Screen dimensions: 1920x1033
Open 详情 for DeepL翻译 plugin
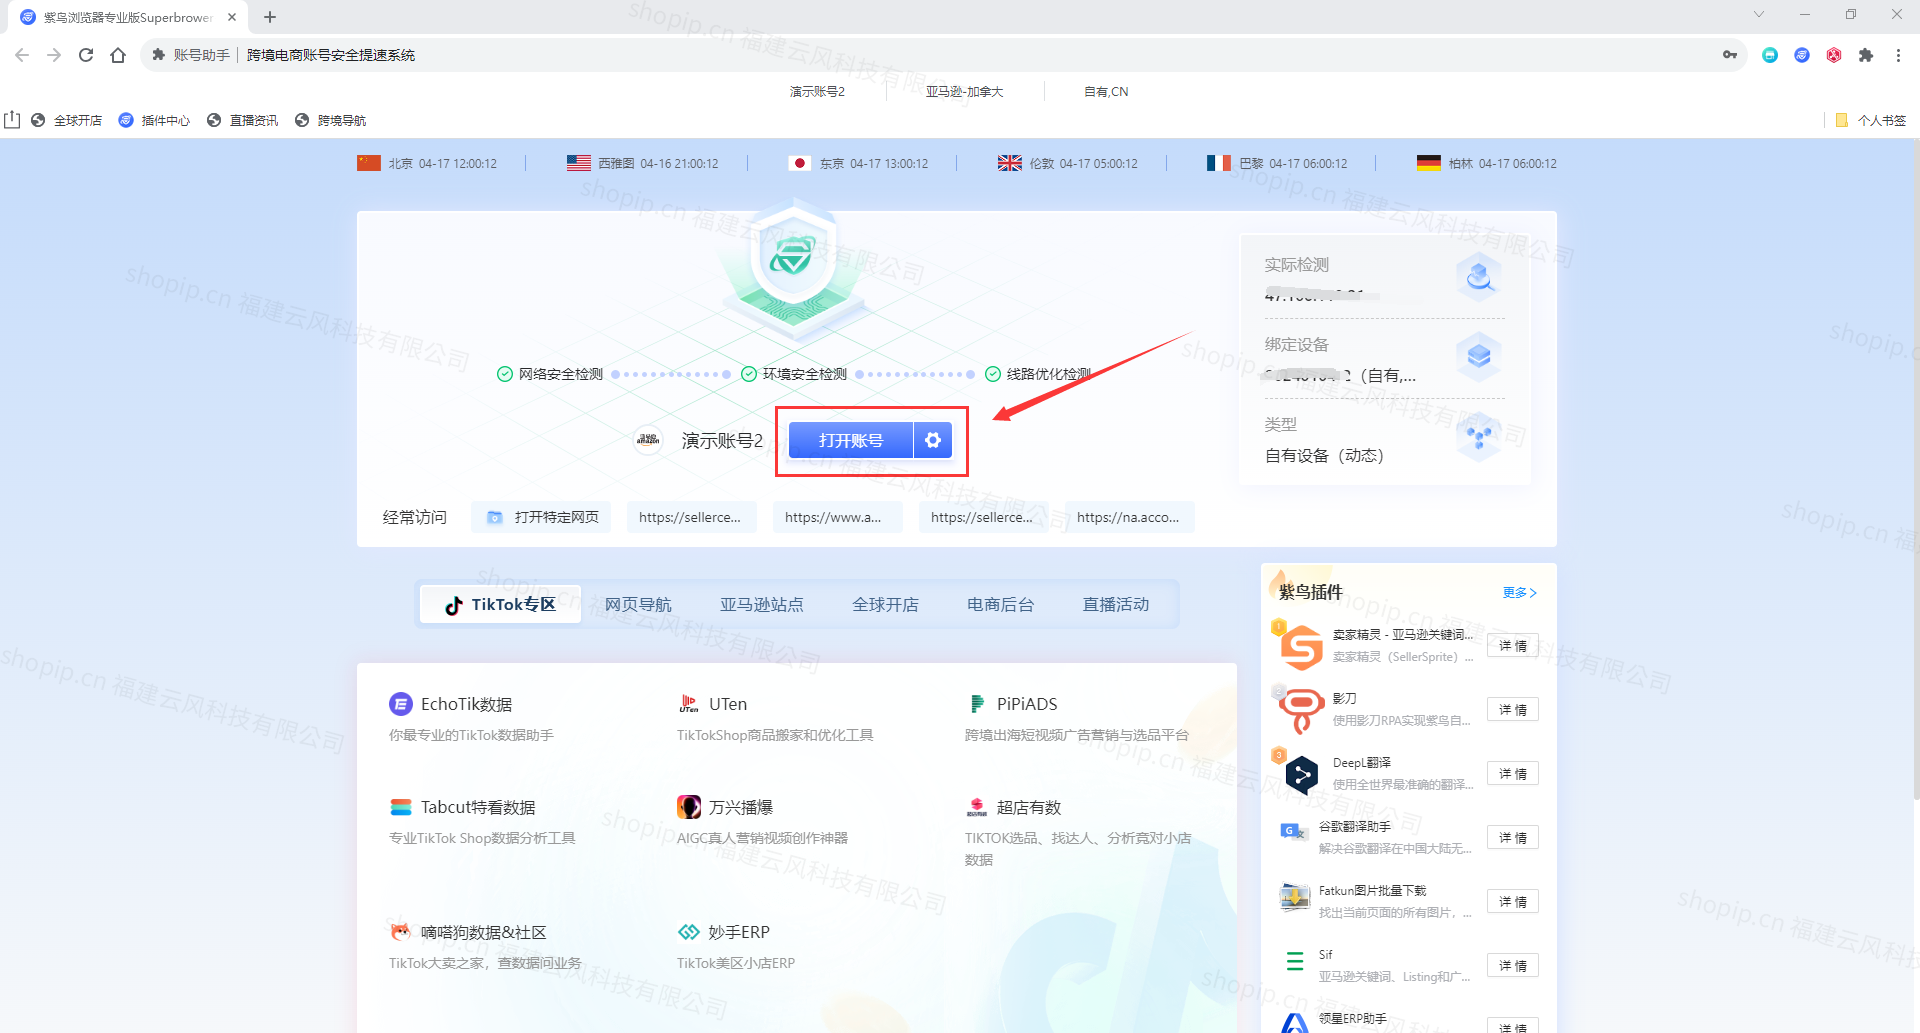[x=1512, y=774]
